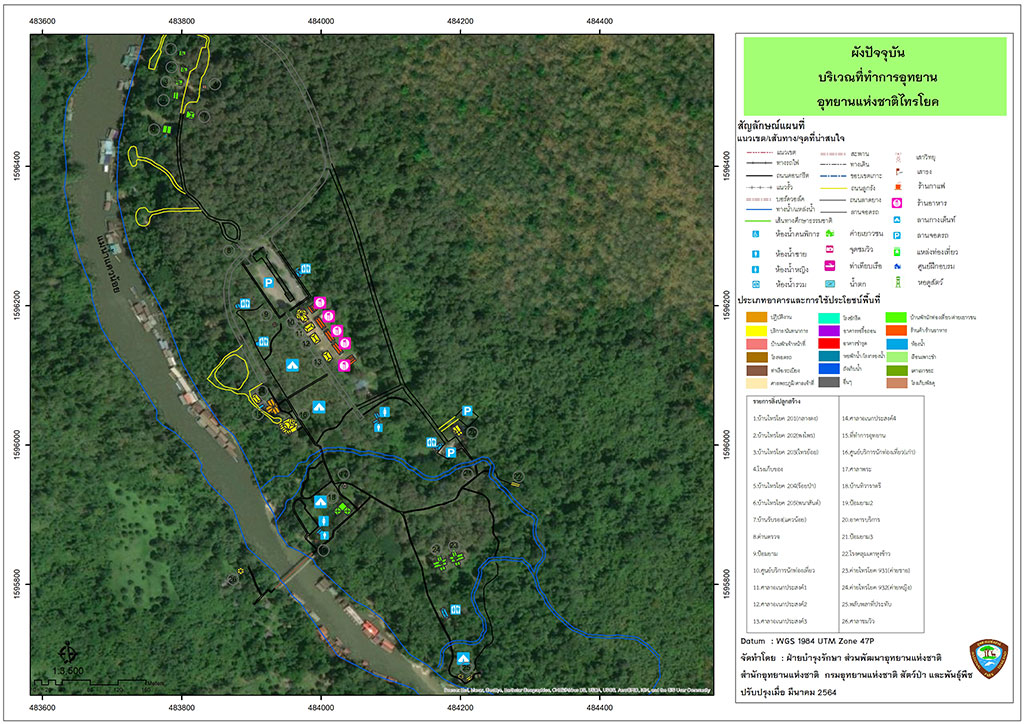Select the green tourist attraction legend icon

pyautogui.click(x=898, y=251)
